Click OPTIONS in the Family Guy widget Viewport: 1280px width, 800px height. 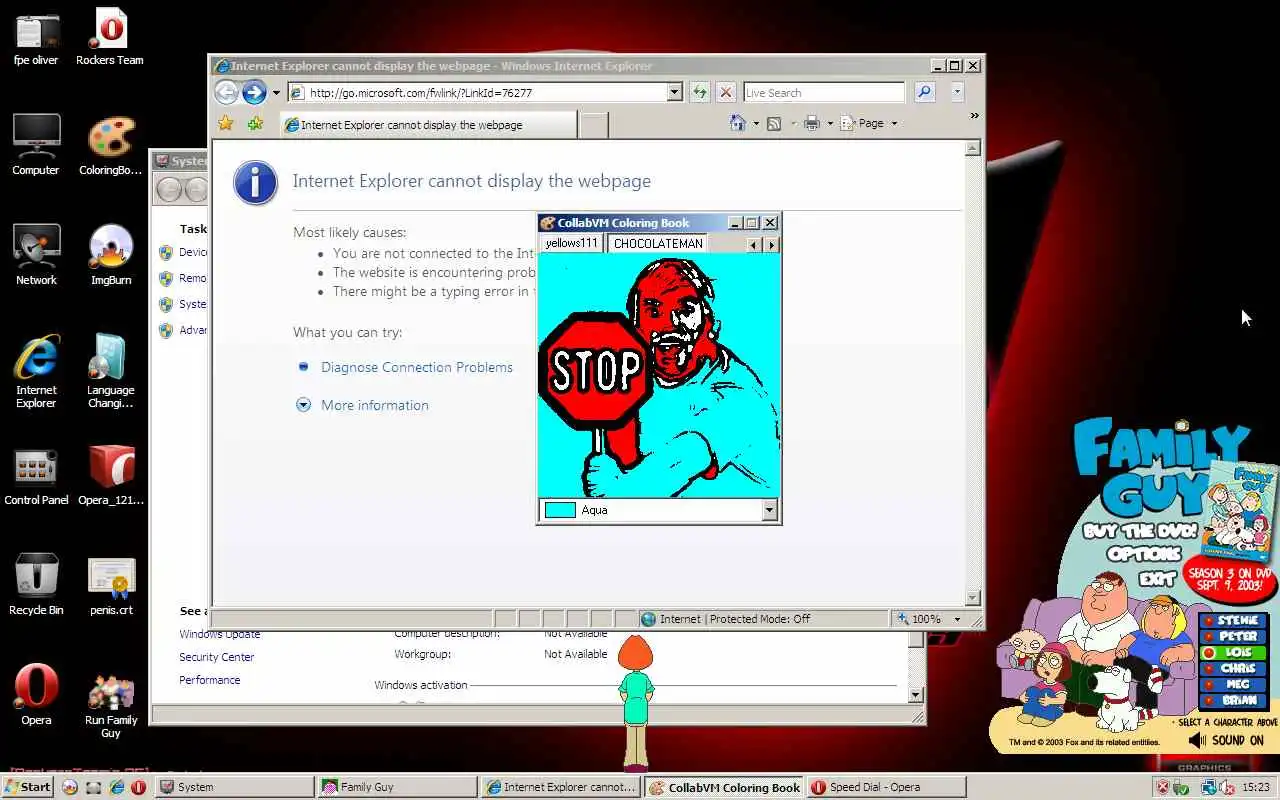pyautogui.click(x=1144, y=553)
